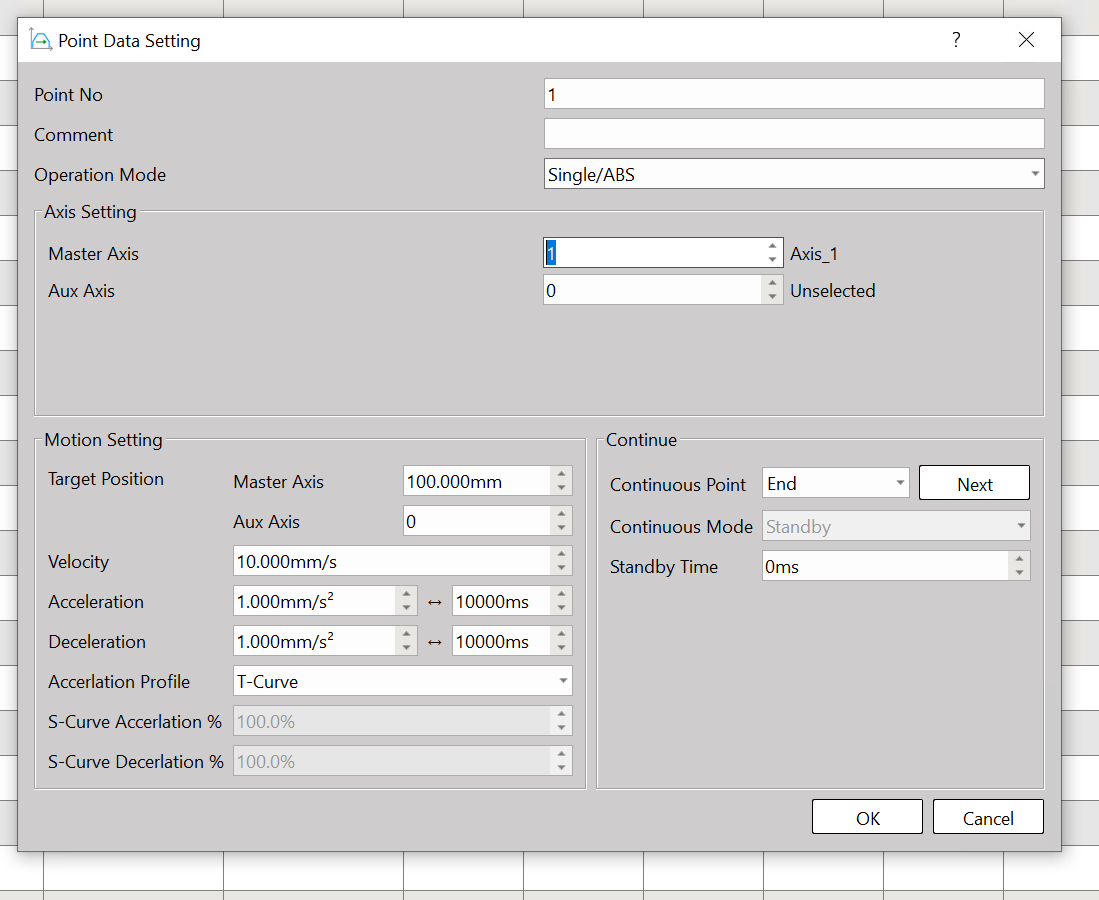Image resolution: width=1099 pixels, height=900 pixels.
Task: Confirm settings with the OK button
Action: pyautogui.click(x=867, y=817)
